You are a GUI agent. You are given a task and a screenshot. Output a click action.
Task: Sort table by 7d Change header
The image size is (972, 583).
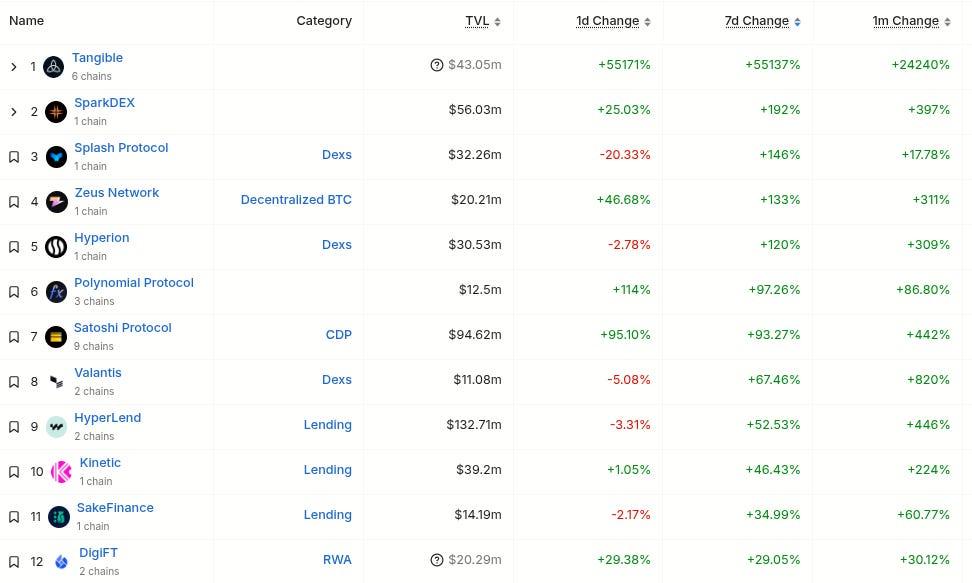click(x=757, y=21)
